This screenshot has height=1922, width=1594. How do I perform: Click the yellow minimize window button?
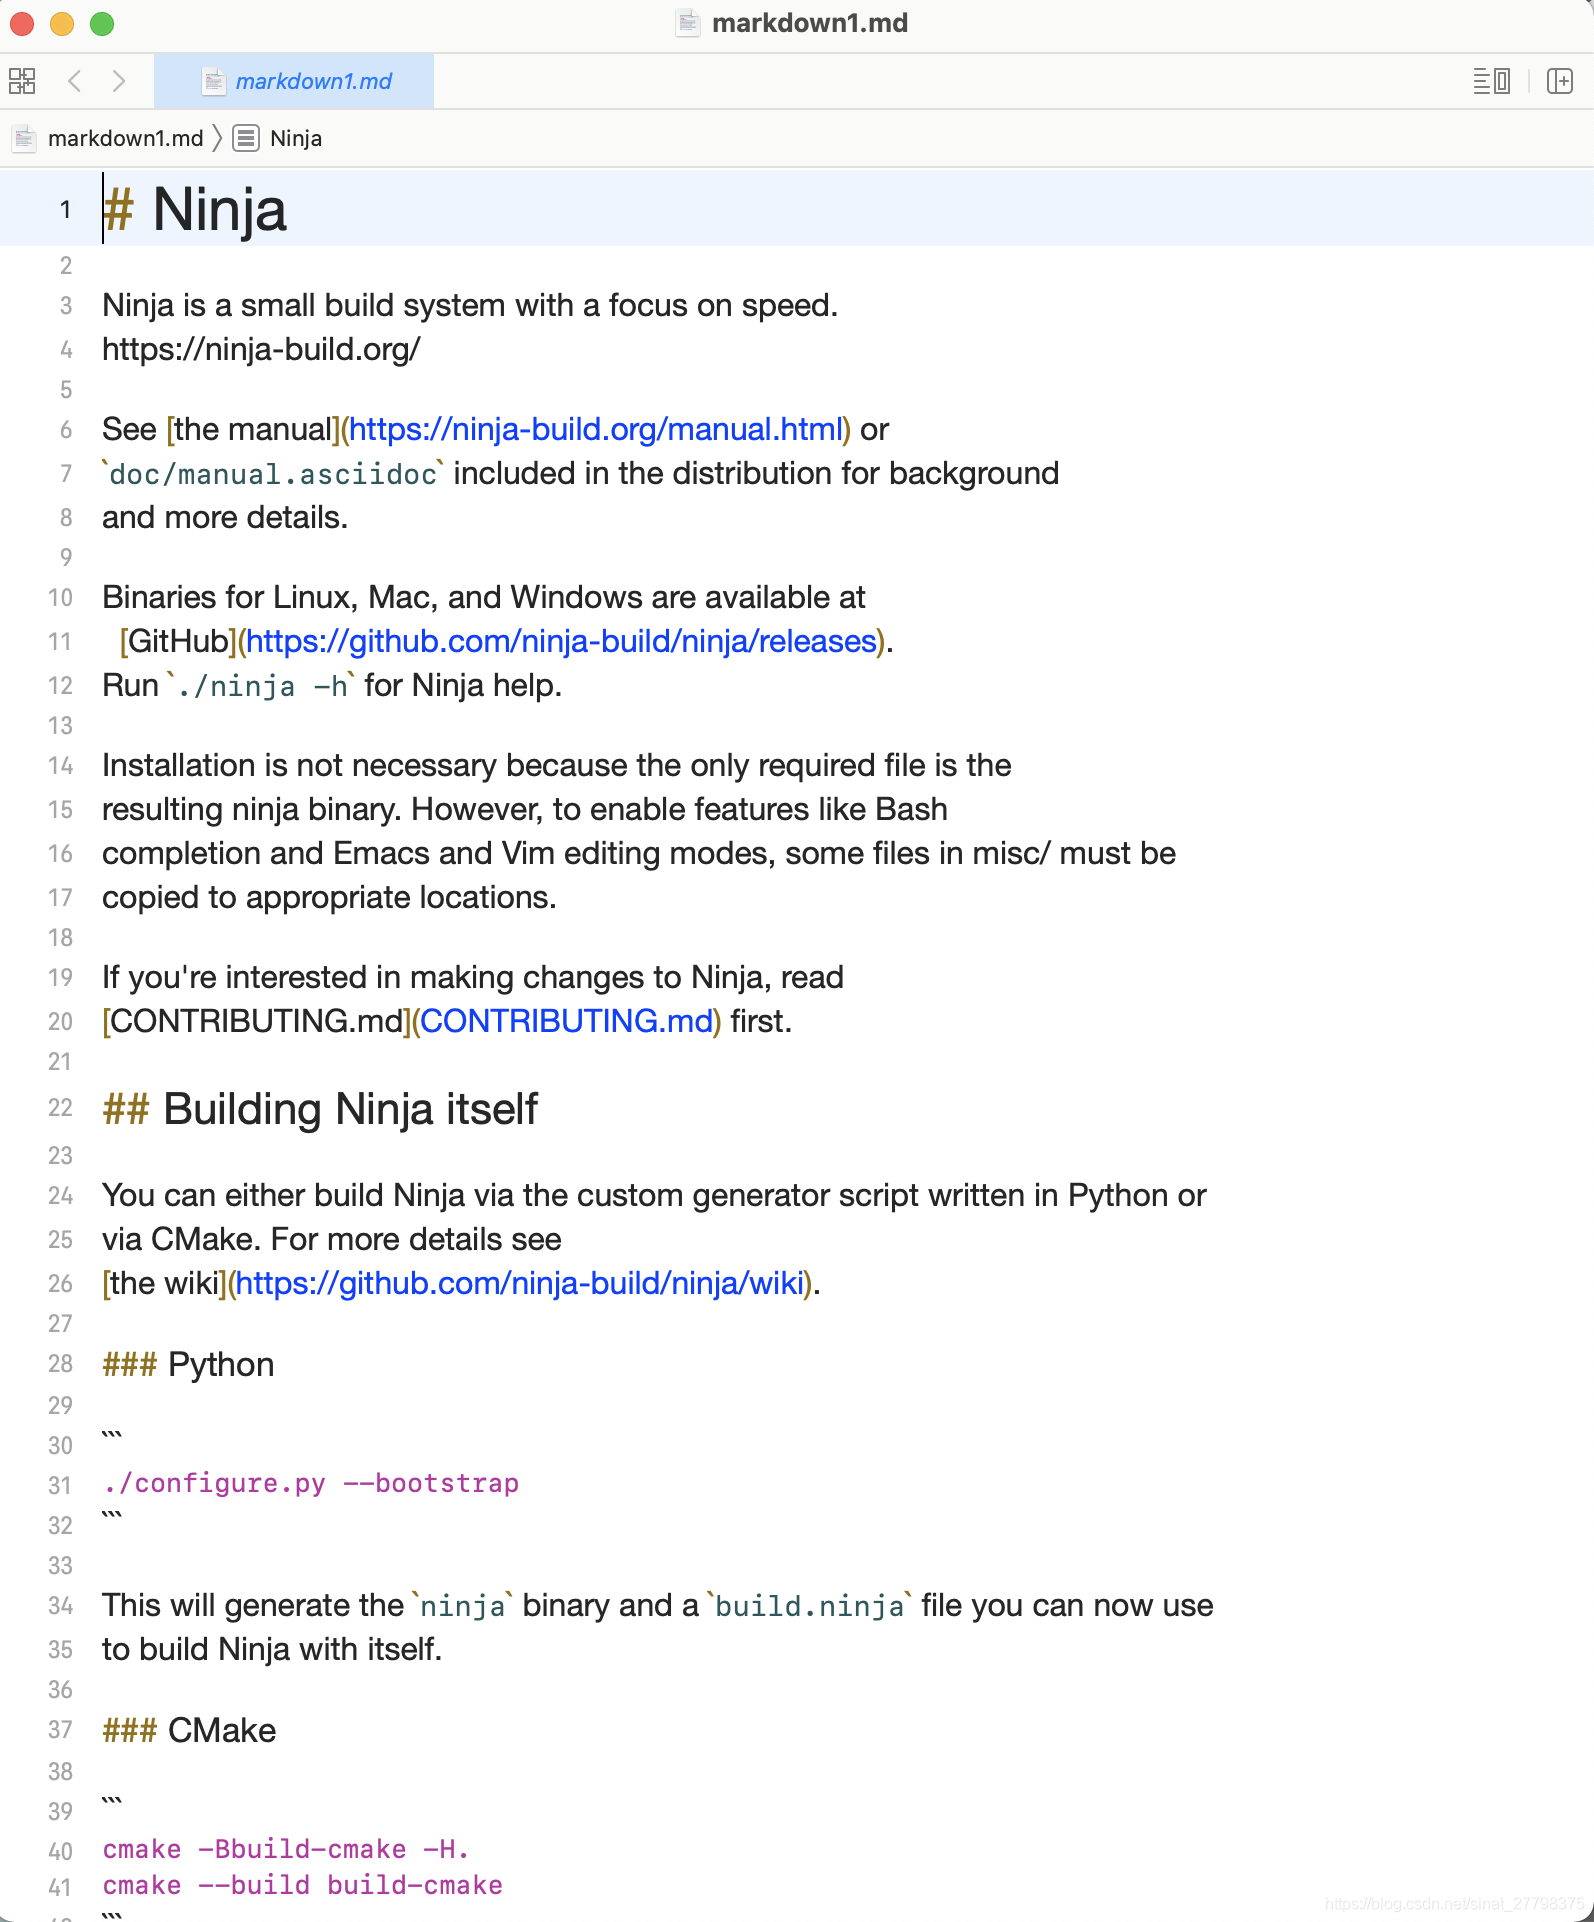coord(62,23)
